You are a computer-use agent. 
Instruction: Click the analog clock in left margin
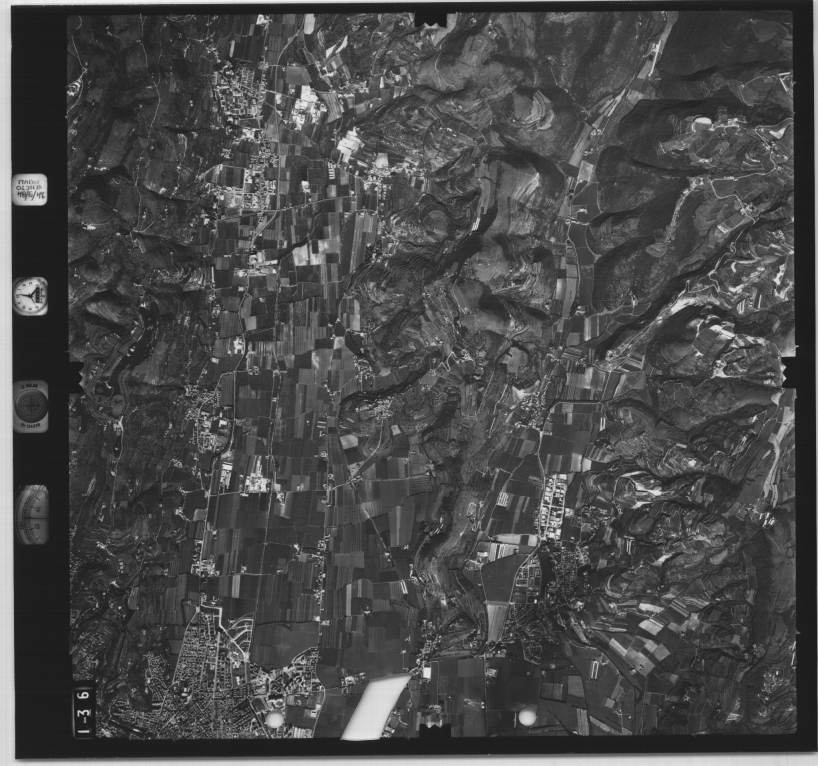pyautogui.click(x=30, y=296)
